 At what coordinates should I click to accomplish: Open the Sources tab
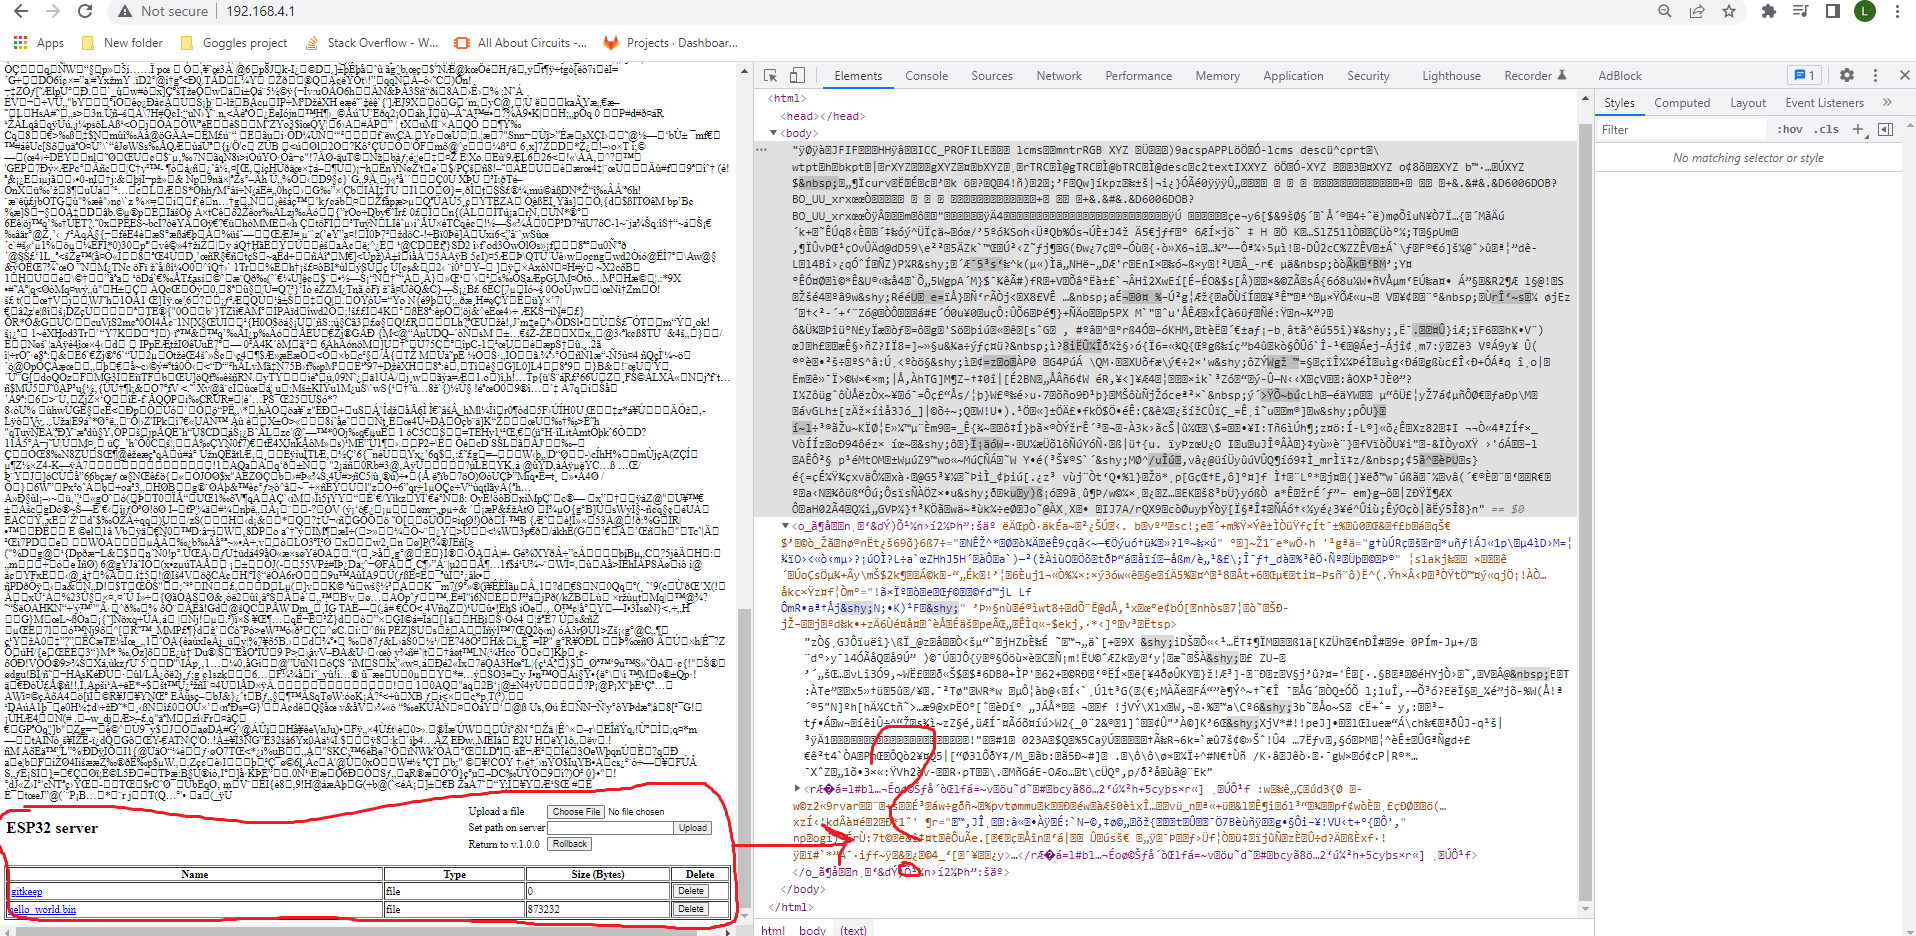coord(992,76)
